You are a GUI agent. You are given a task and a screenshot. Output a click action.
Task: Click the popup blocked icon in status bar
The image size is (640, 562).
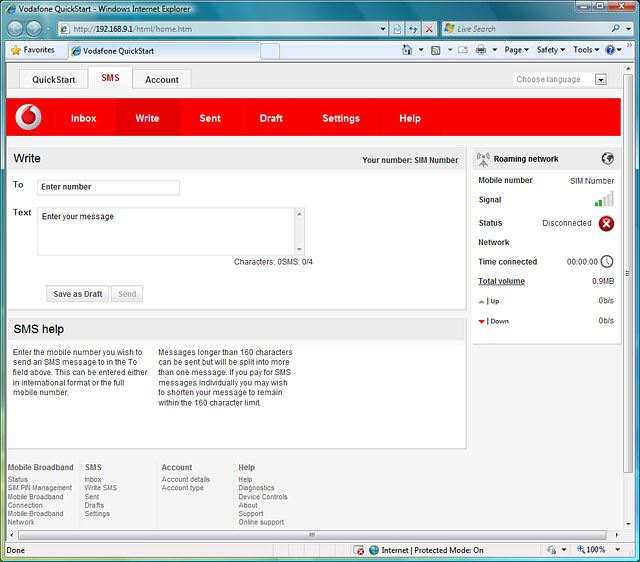(x=358, y=550)
